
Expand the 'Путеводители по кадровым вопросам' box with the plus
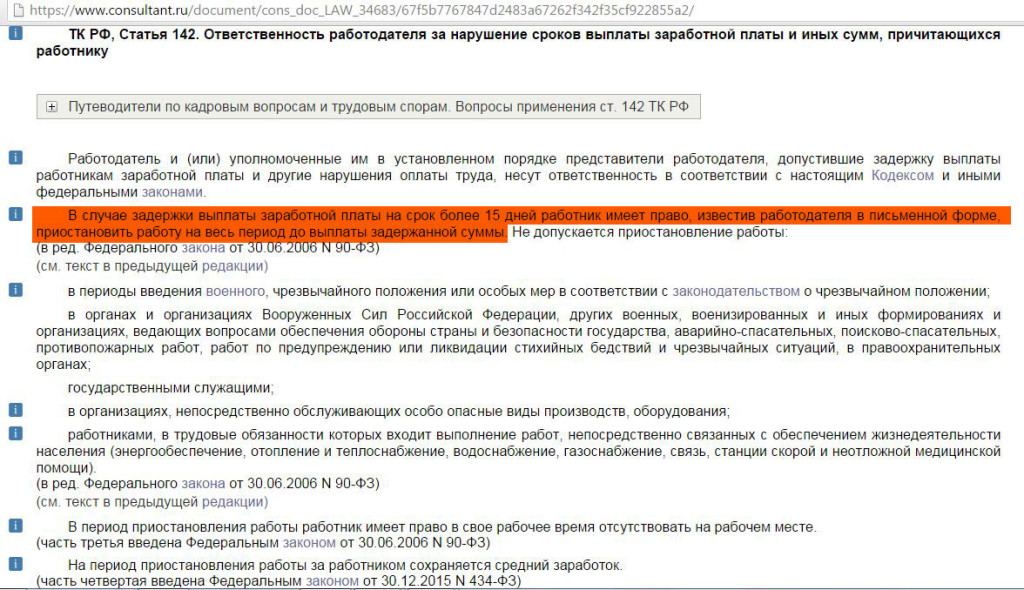click(52, 107)
